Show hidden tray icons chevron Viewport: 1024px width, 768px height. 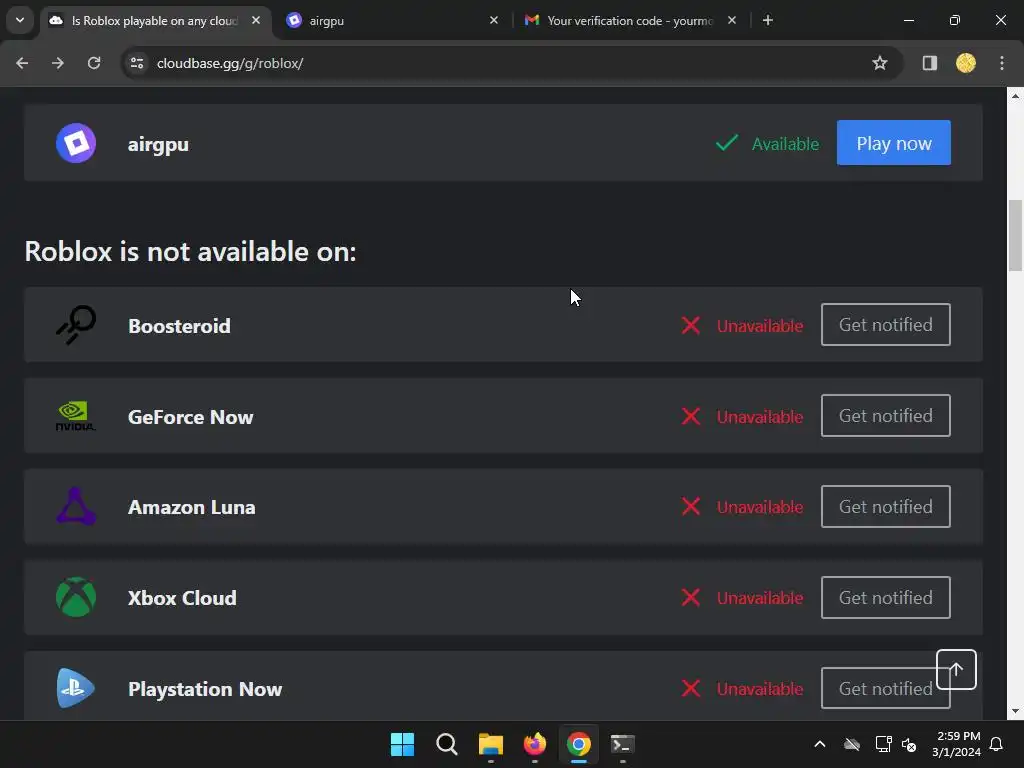(820, 744)
